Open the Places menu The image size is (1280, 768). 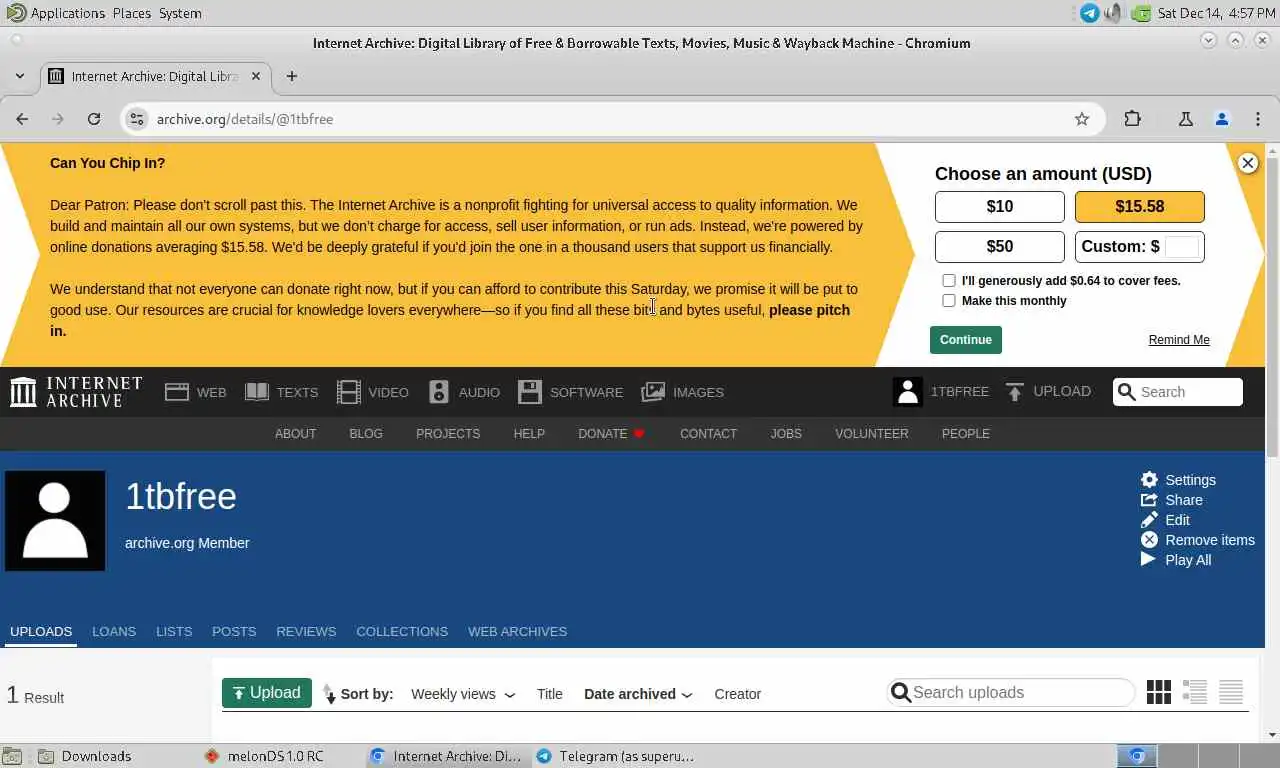pyautogui.click(x=132, y=13)
